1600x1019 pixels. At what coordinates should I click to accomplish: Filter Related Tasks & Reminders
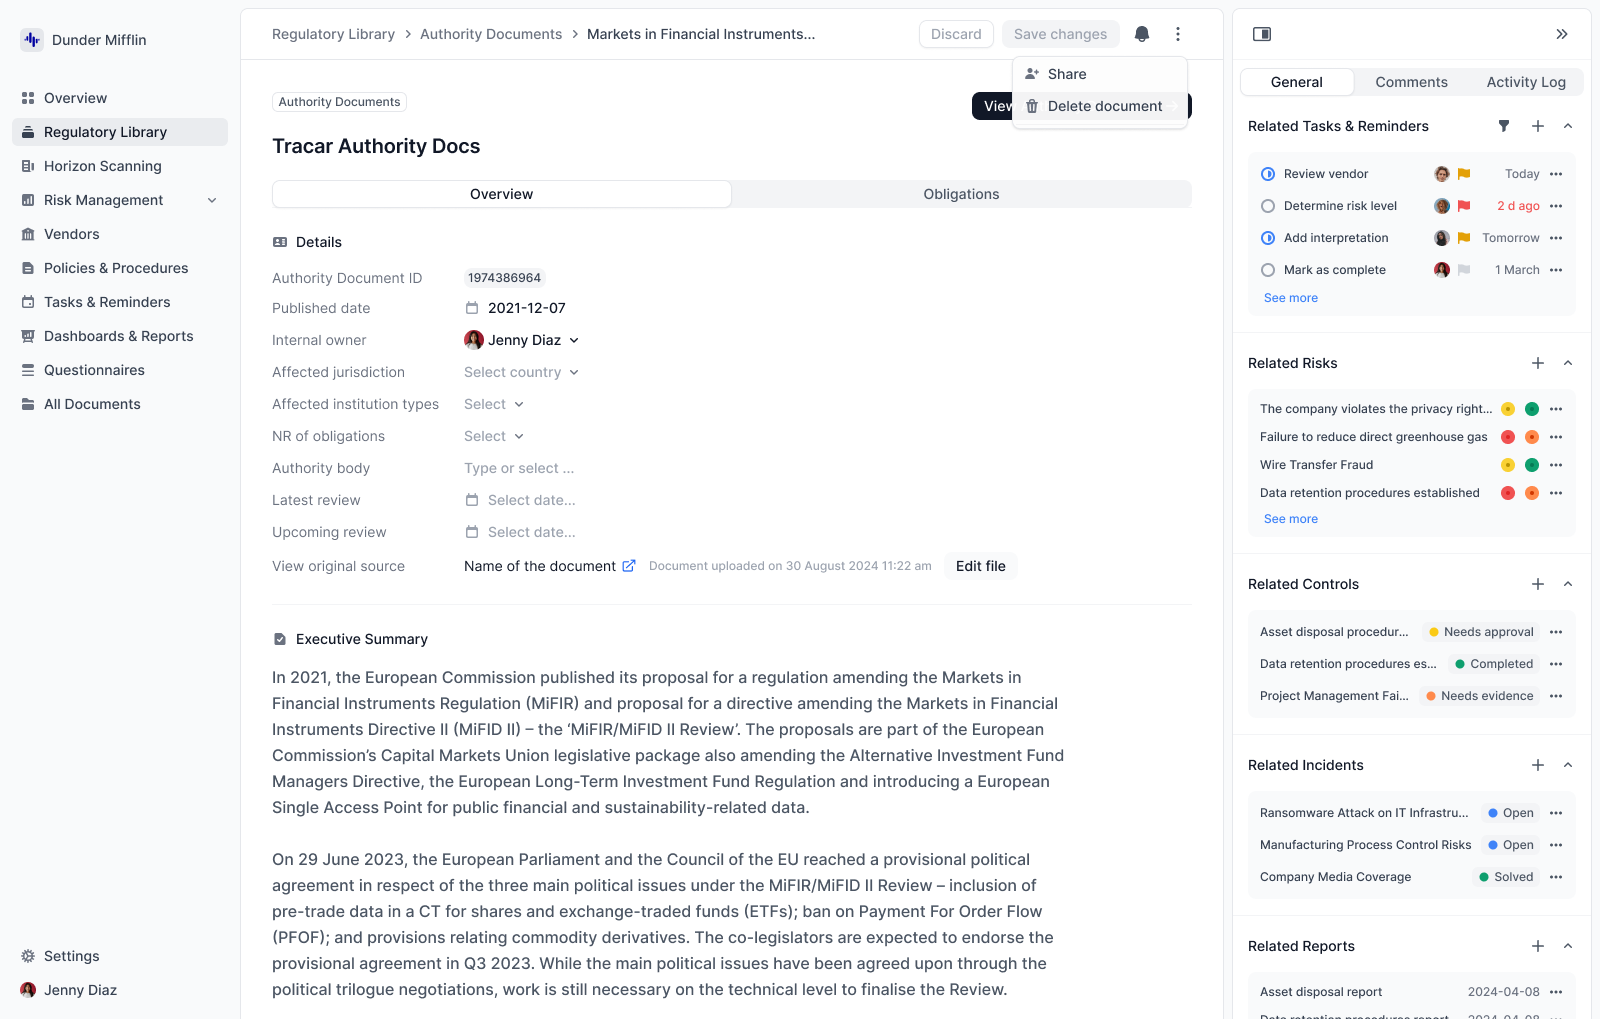(1504, 126)
